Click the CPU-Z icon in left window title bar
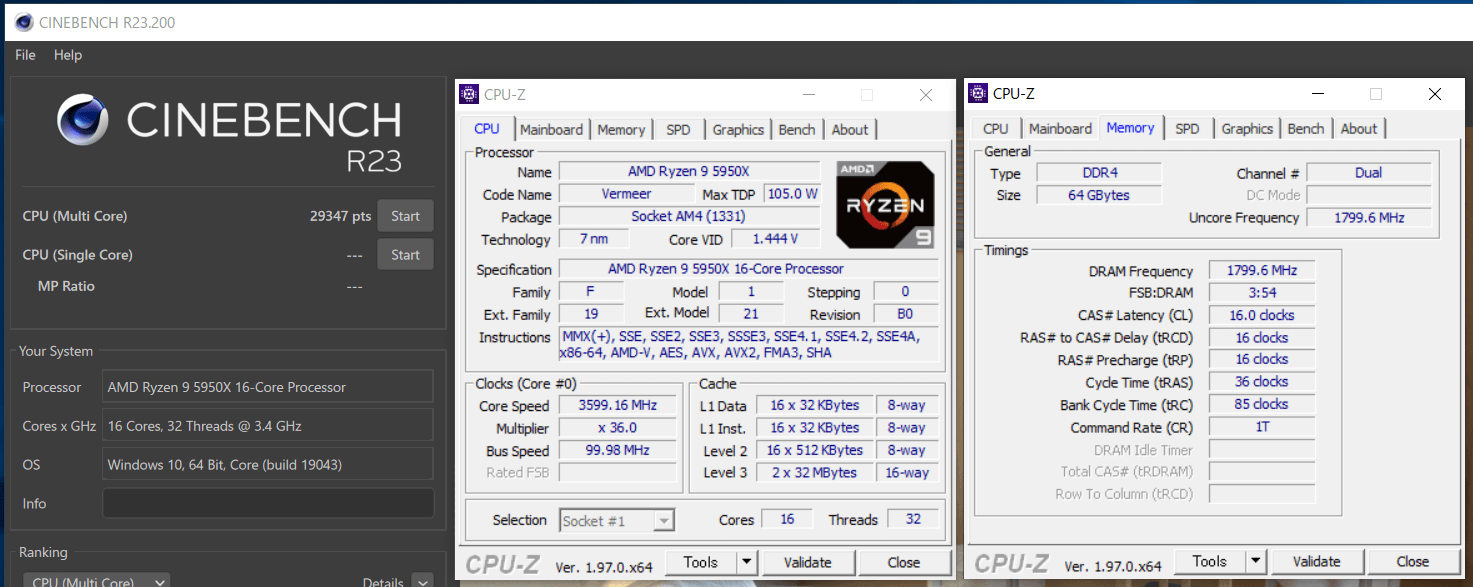This screenshot has width=1473, height=587. [x=469, y=94]
